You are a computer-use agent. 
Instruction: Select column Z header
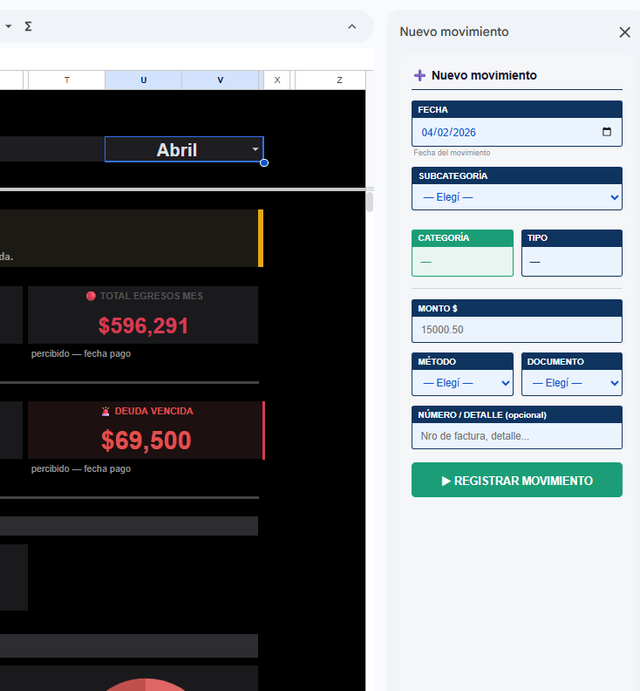pyautogui.click(x=339, y=80)
